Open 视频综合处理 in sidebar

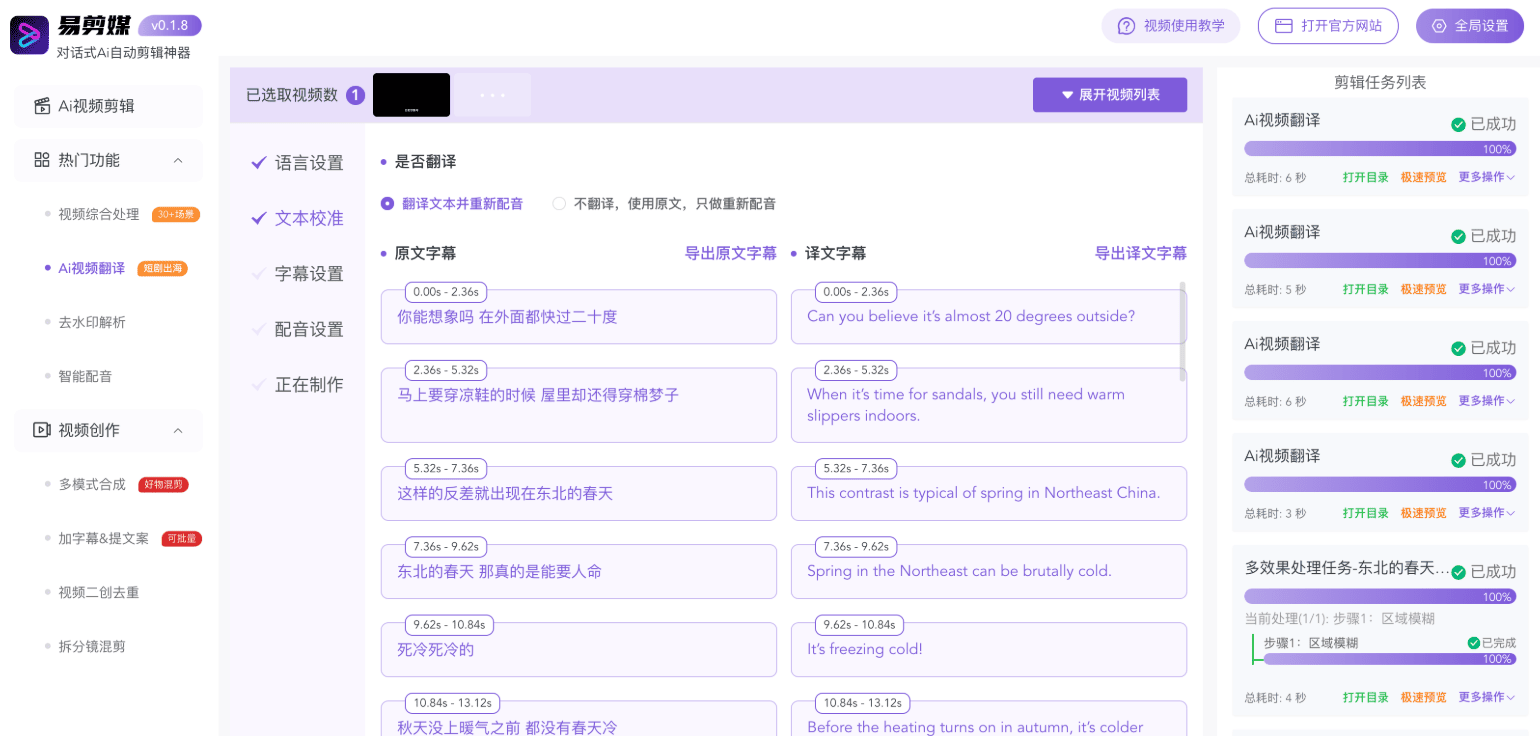99,214
